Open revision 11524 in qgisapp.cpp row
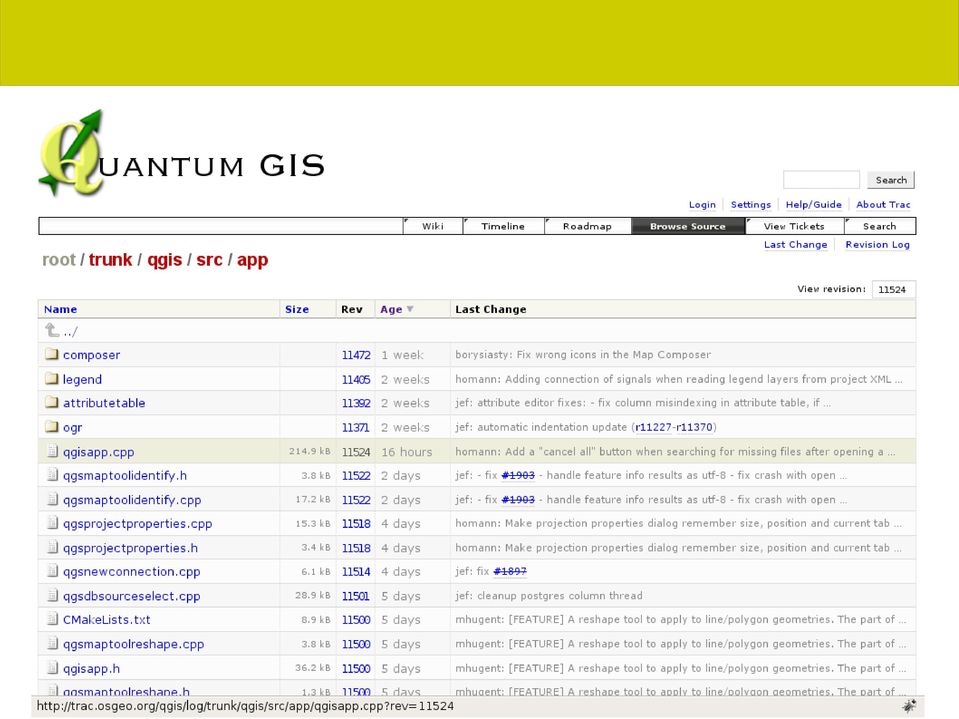Image resolution: width=959 pixels, height=719 pixels. pos(356,452)
